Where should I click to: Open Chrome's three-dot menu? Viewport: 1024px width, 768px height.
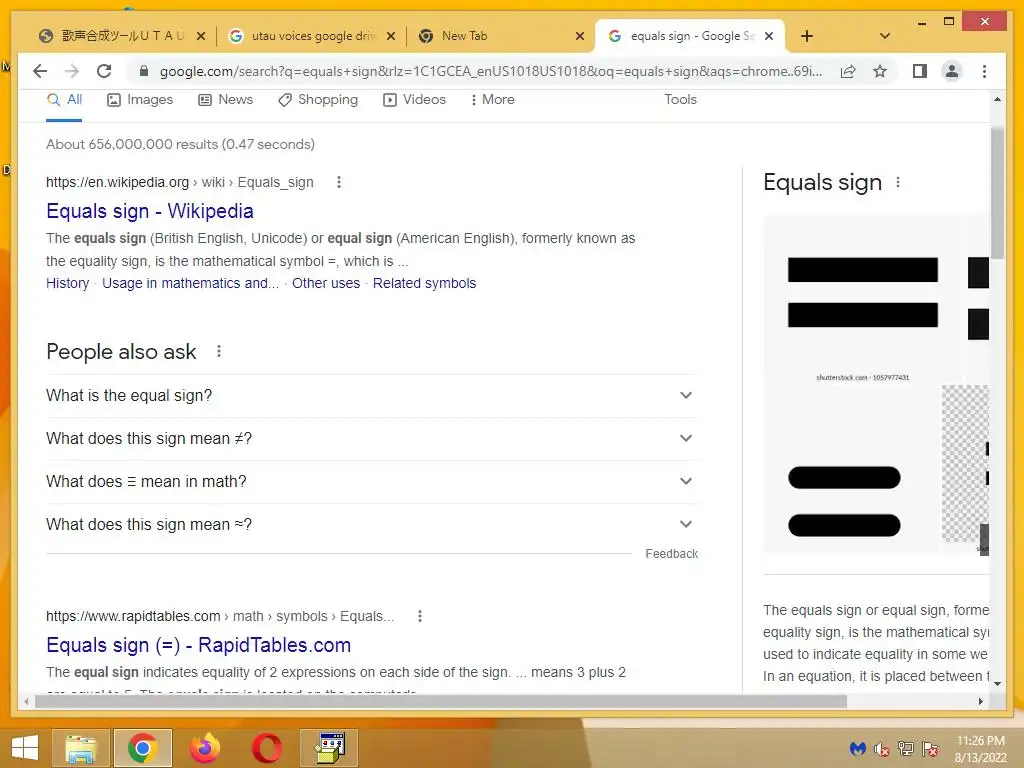[984, 71]
